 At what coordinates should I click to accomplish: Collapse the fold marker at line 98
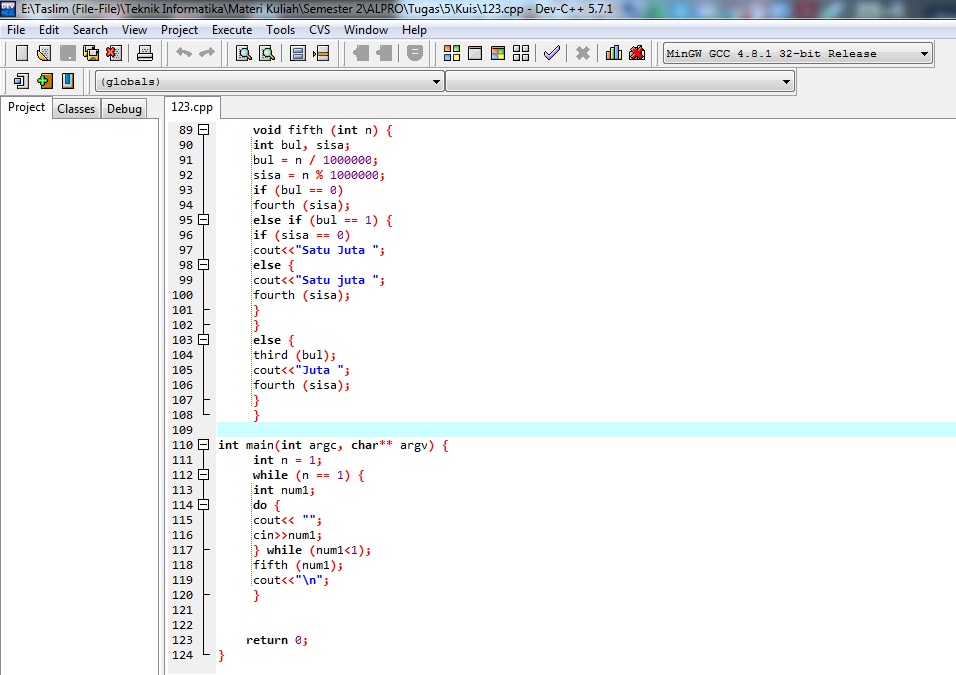(x=204, y=265)
